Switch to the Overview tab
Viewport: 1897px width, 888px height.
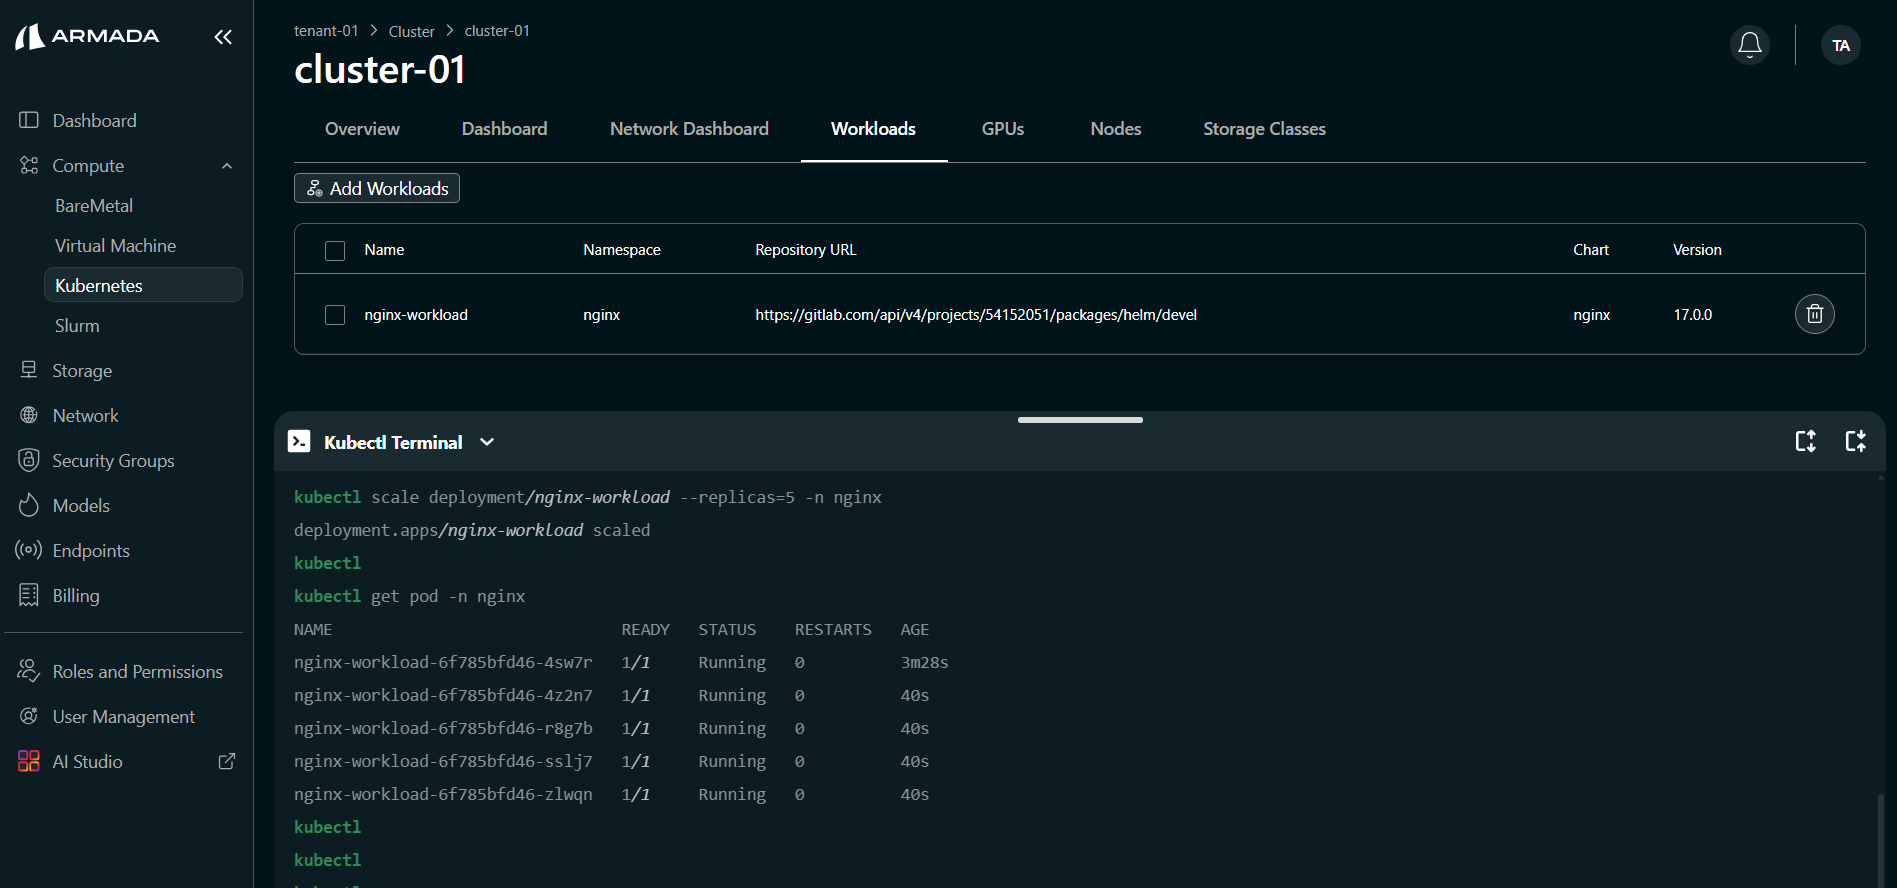[362, 129]
